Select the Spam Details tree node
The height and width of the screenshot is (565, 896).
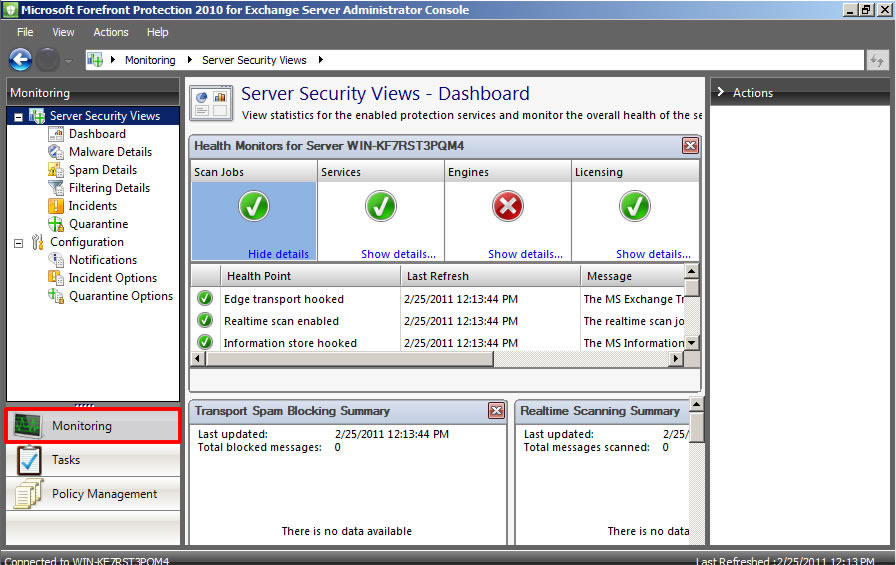click(102, 170)
